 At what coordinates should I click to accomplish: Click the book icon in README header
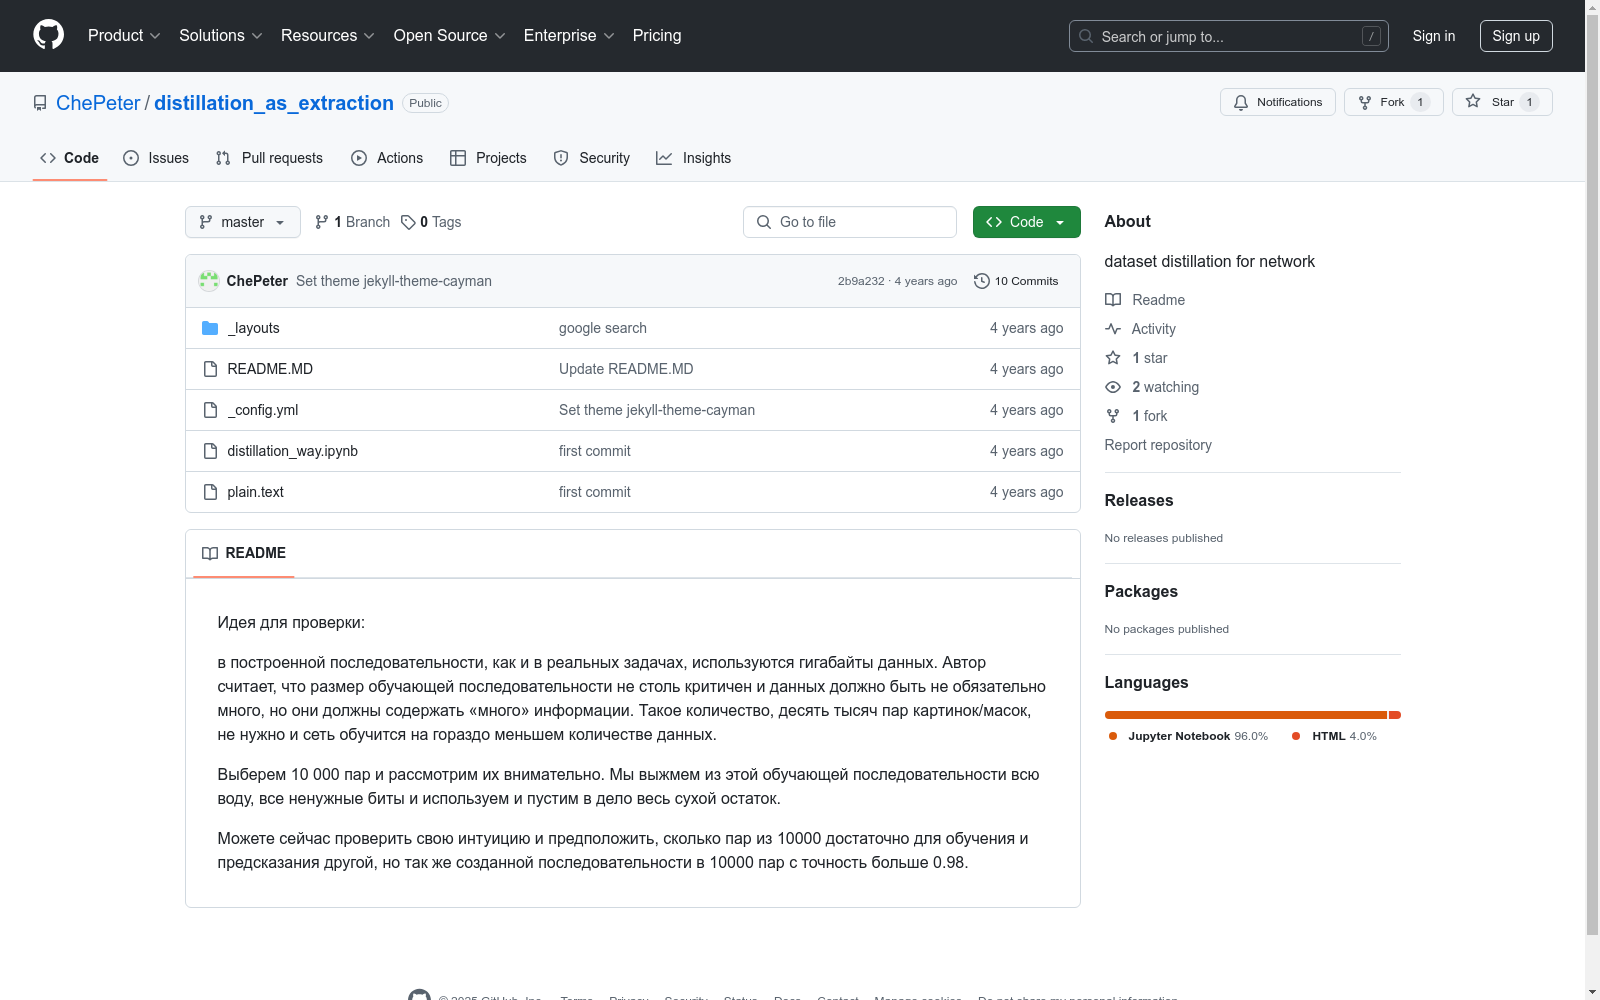coord(210,553)
